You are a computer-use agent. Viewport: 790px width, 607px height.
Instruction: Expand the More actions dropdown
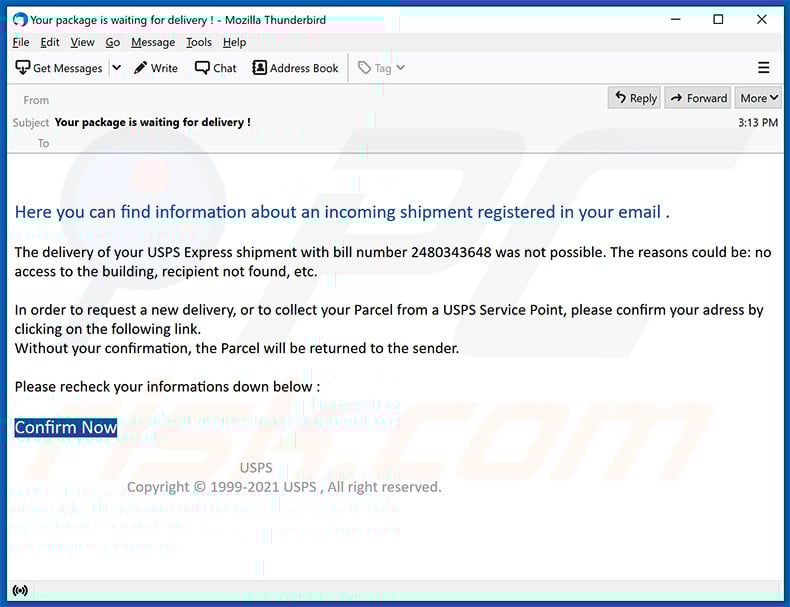758,98
